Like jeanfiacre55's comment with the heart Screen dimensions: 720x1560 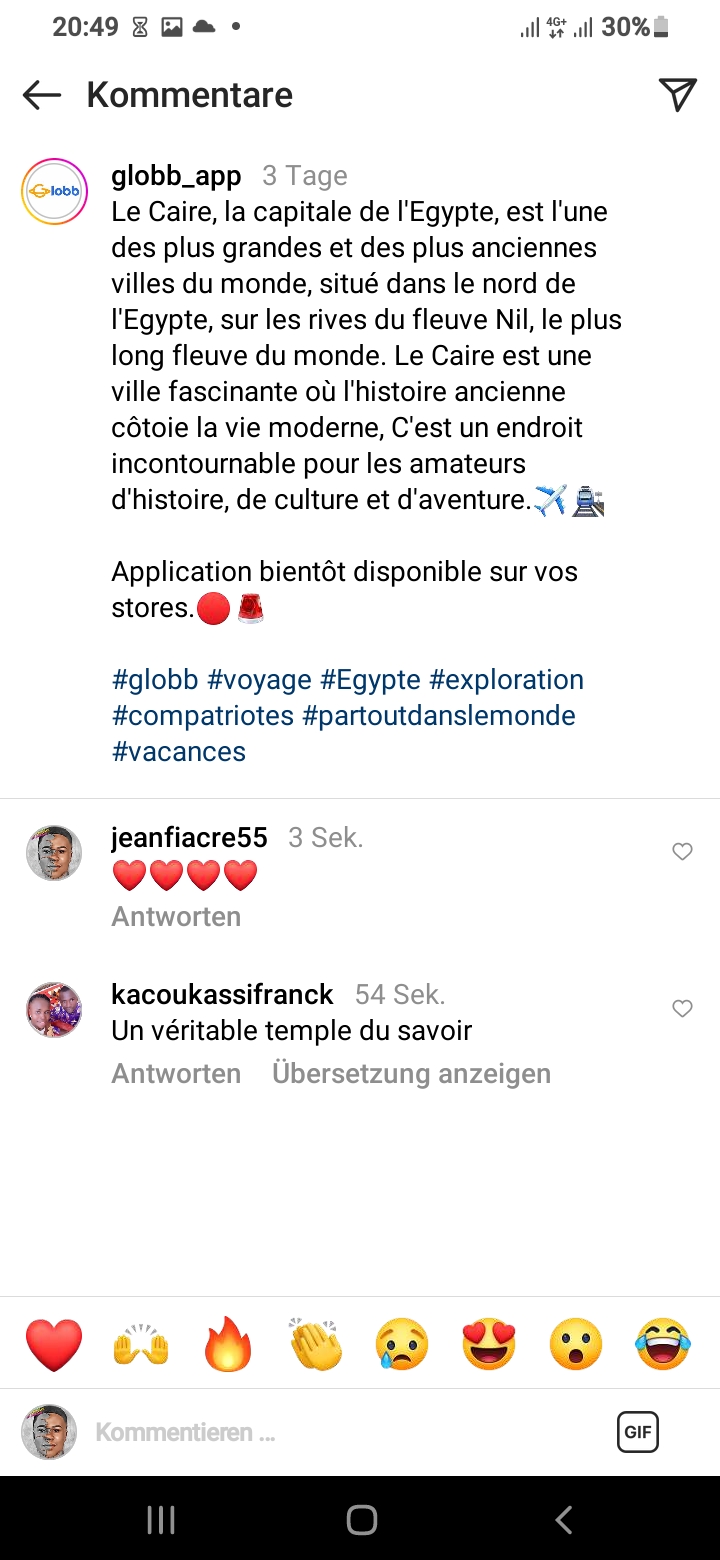pyautogui.click(x=682, y=852)
